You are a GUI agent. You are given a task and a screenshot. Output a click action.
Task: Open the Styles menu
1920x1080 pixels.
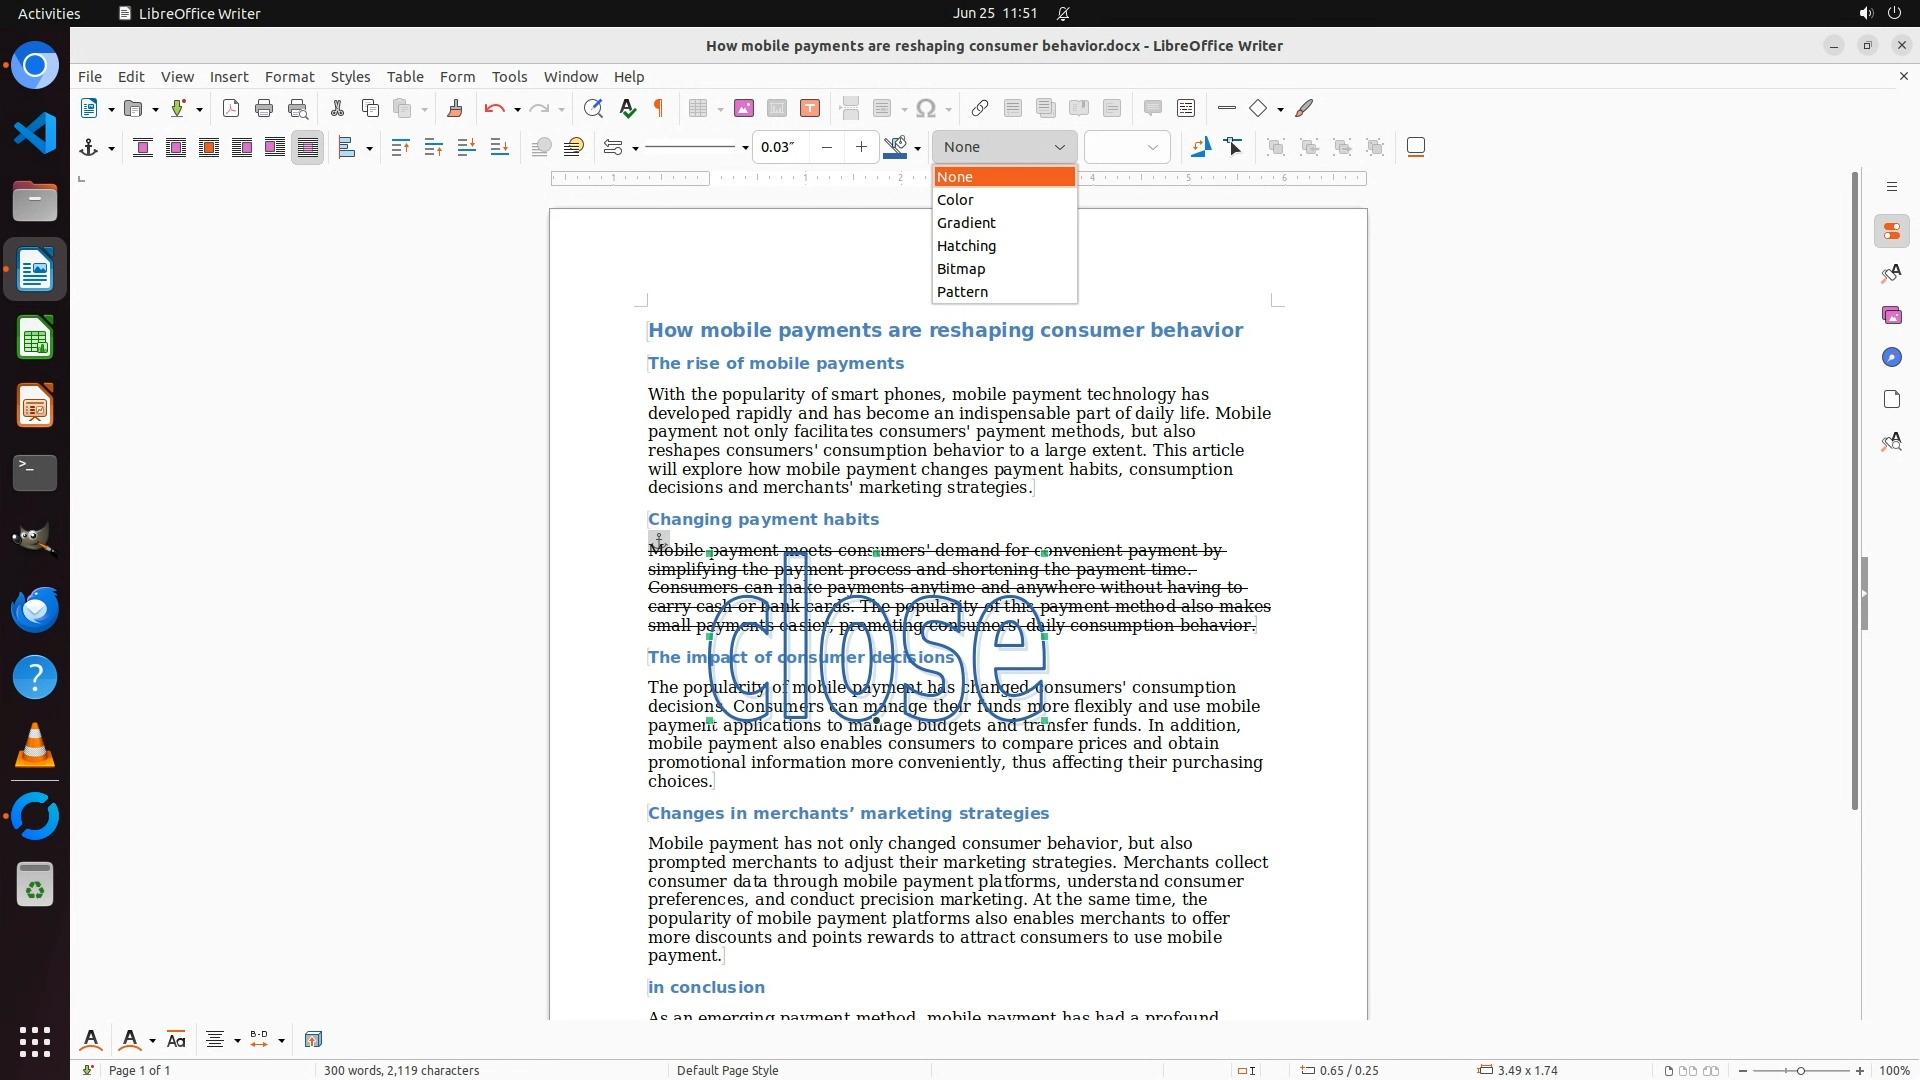click(350, 77)
